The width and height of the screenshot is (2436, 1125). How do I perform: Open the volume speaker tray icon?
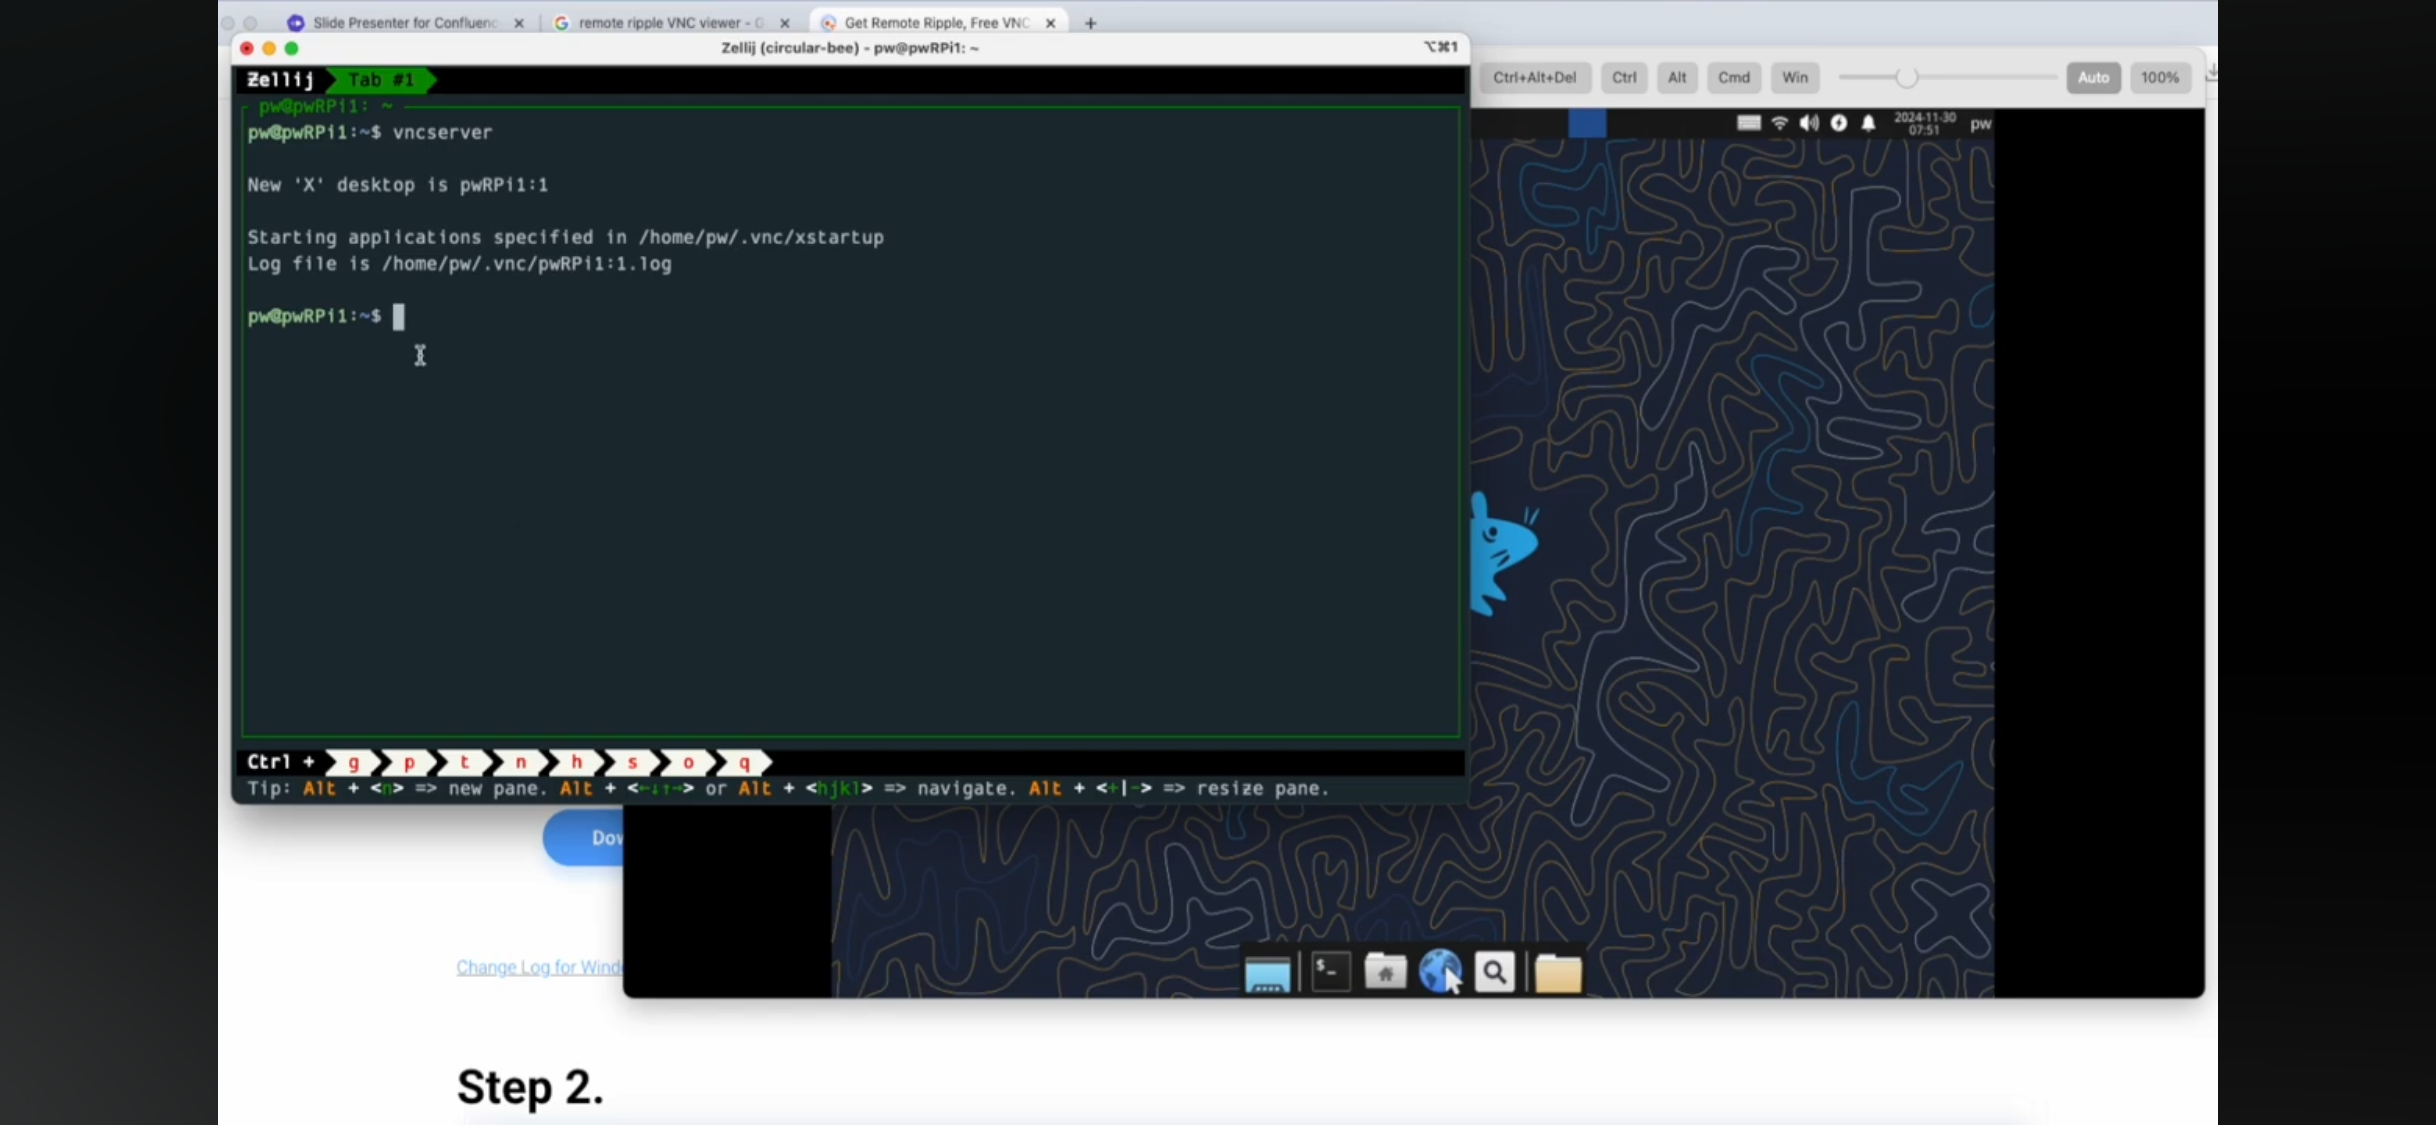(1808, 123)
